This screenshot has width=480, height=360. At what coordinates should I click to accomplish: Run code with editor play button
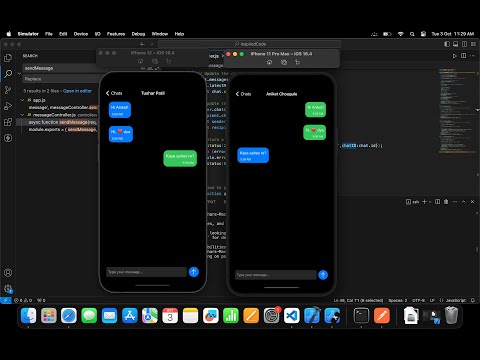point(455,56)
